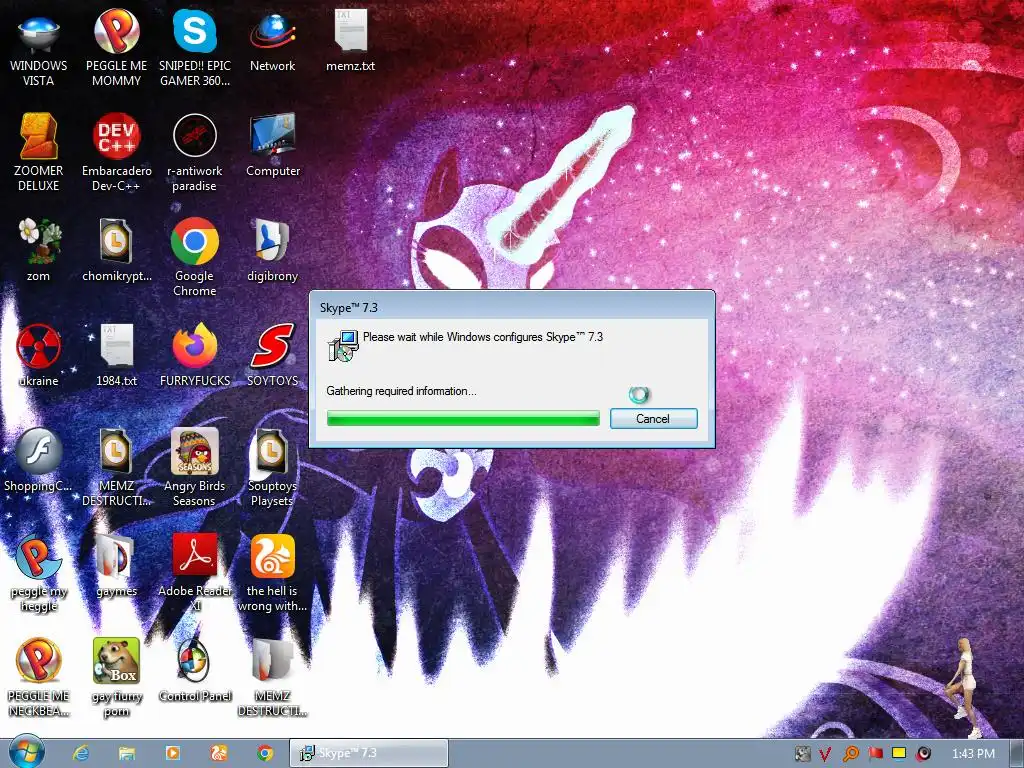Open the WINDOWS VISTA desktop shortcut

(39, 48)
